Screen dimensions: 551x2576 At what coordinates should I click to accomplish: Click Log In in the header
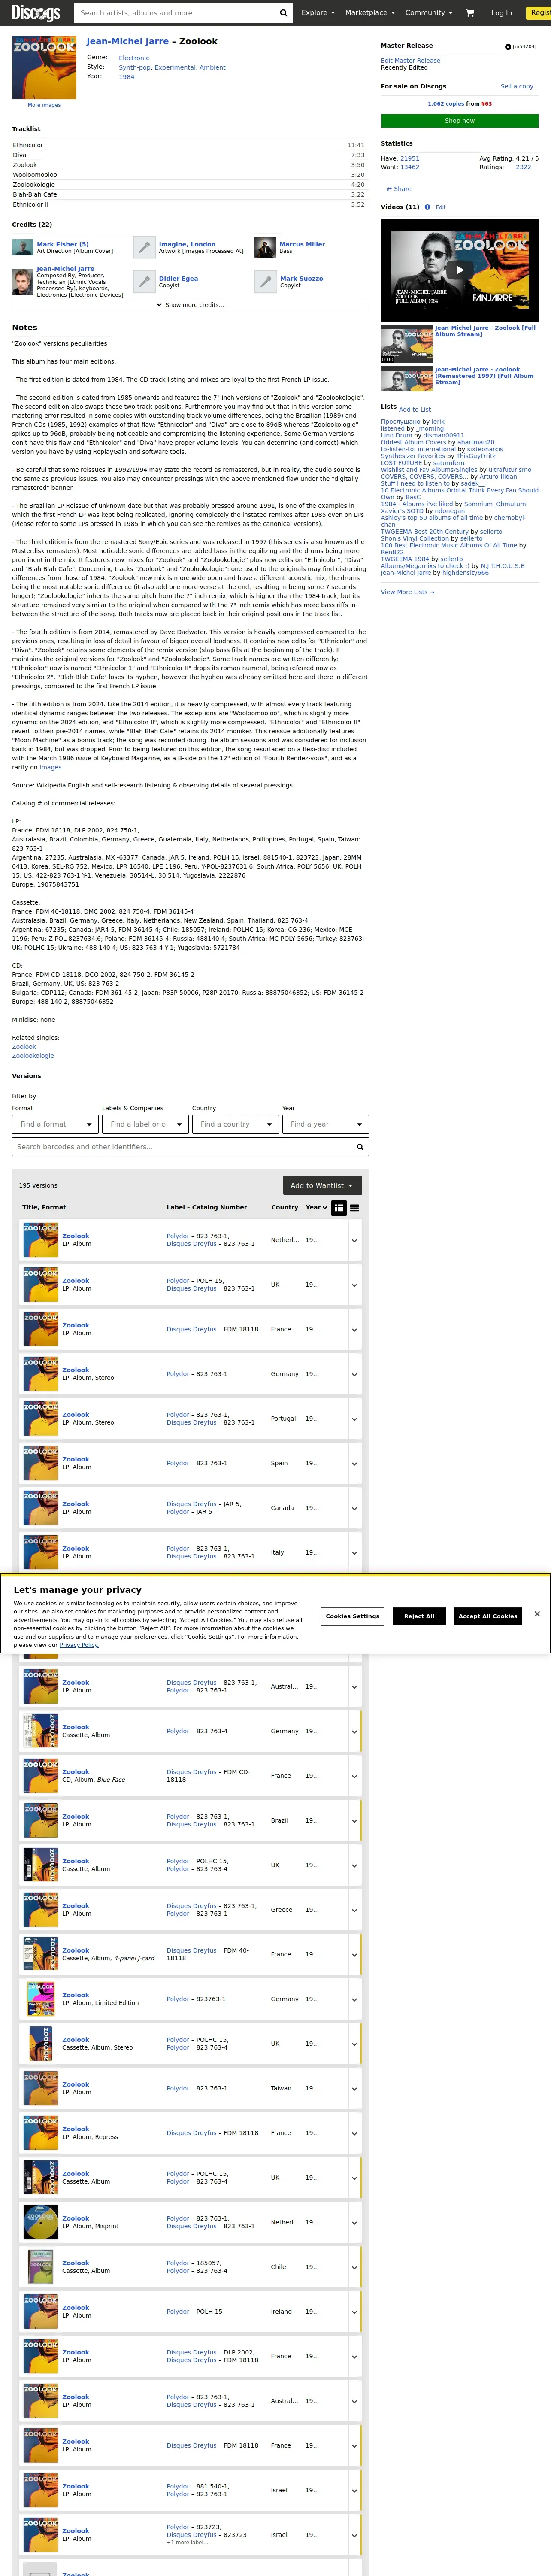point(502,13)
